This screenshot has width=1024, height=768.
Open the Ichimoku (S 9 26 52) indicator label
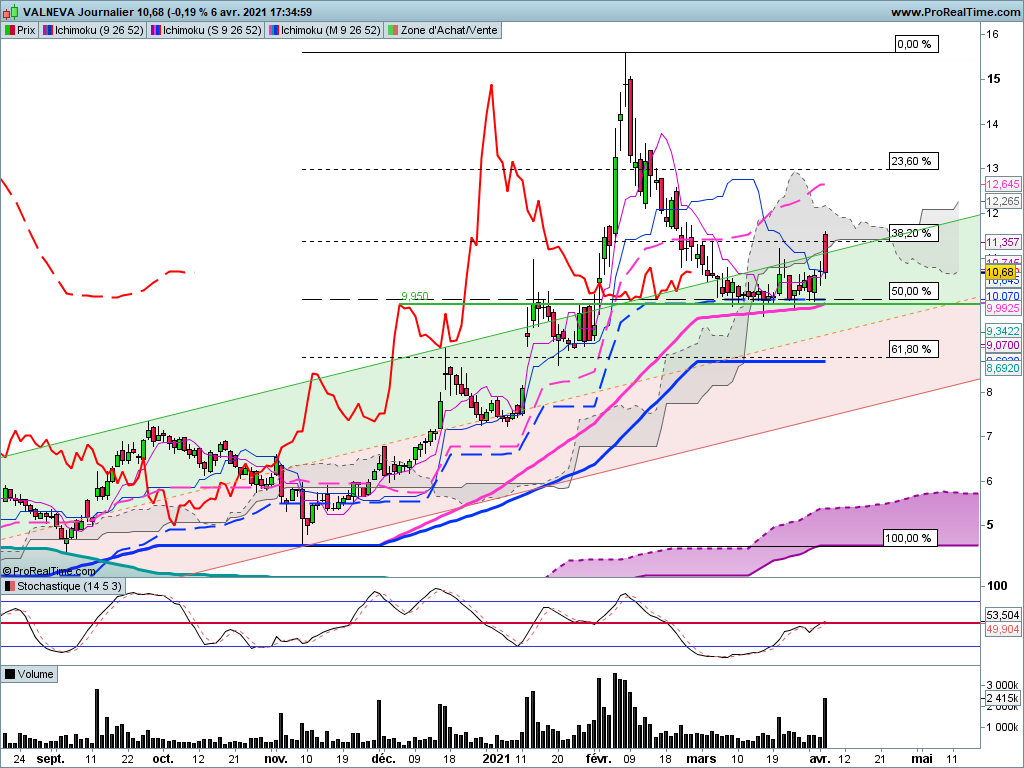point(206,30)
